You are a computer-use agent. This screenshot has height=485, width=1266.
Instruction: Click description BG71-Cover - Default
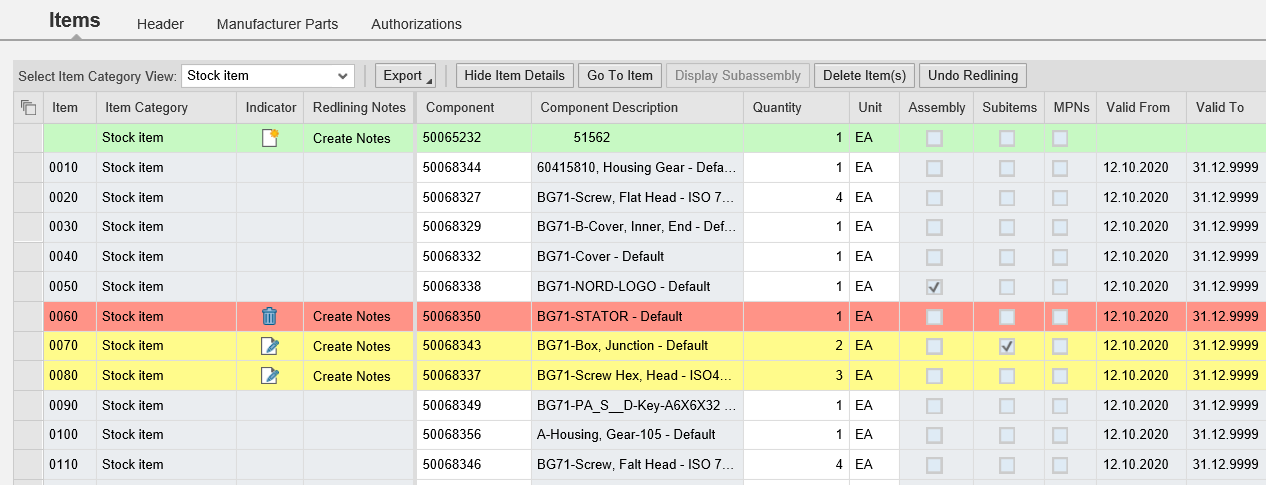[601, 257]
